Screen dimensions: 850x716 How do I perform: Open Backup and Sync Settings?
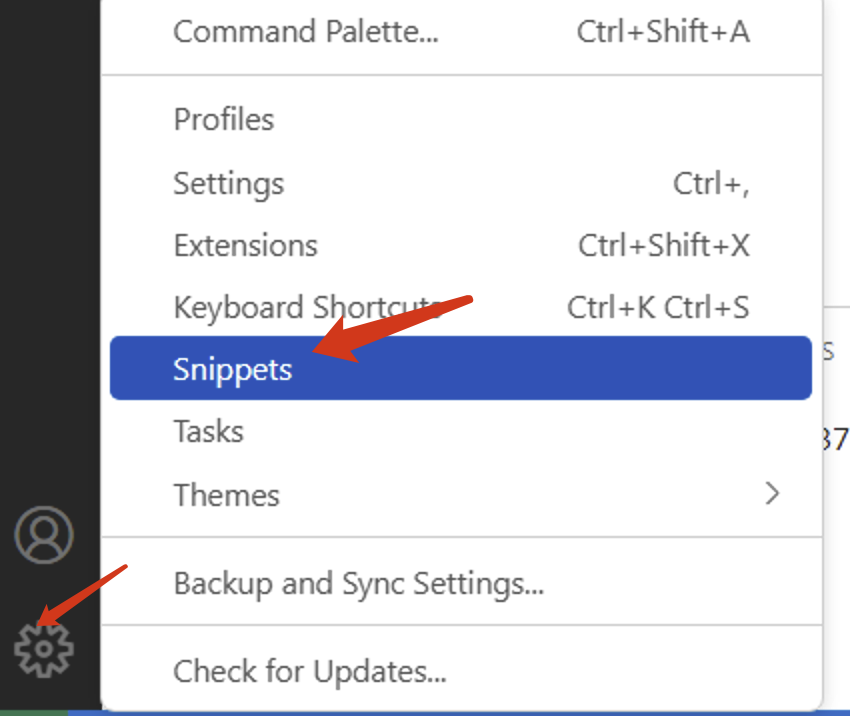[x=461, y=583]
